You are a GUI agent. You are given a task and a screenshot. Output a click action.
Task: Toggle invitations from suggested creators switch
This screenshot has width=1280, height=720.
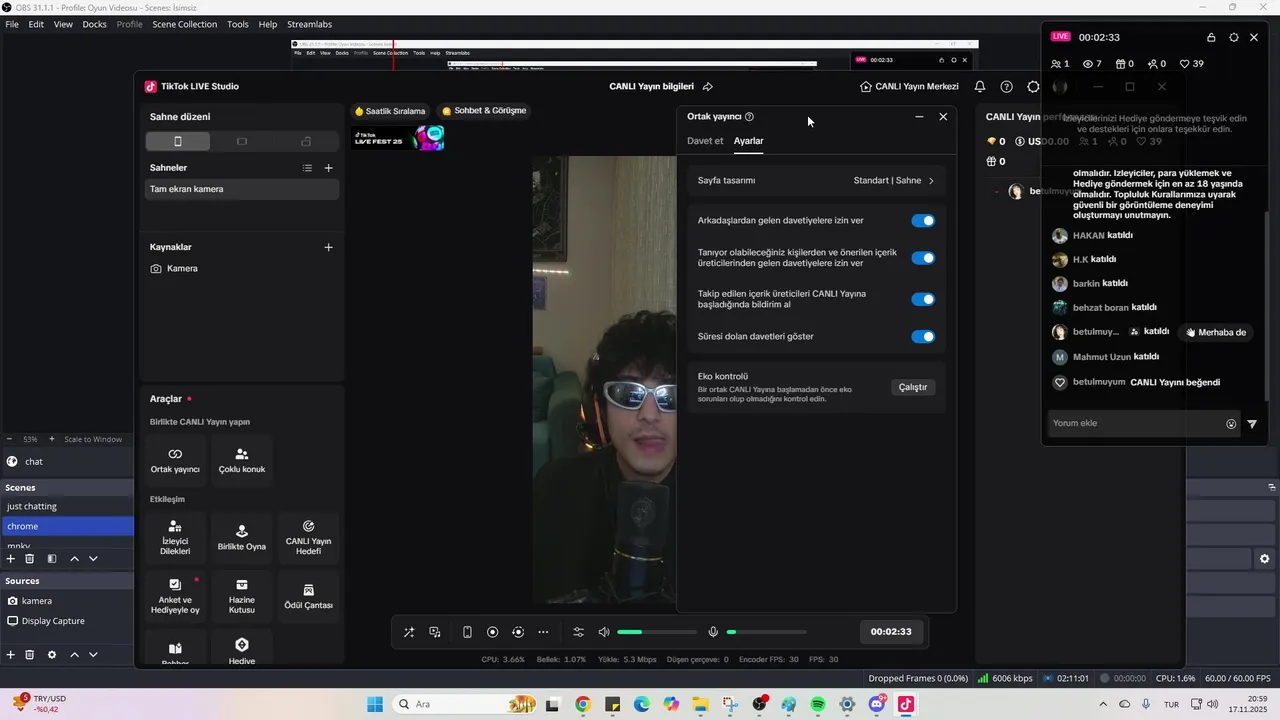(x=923, y=258)
